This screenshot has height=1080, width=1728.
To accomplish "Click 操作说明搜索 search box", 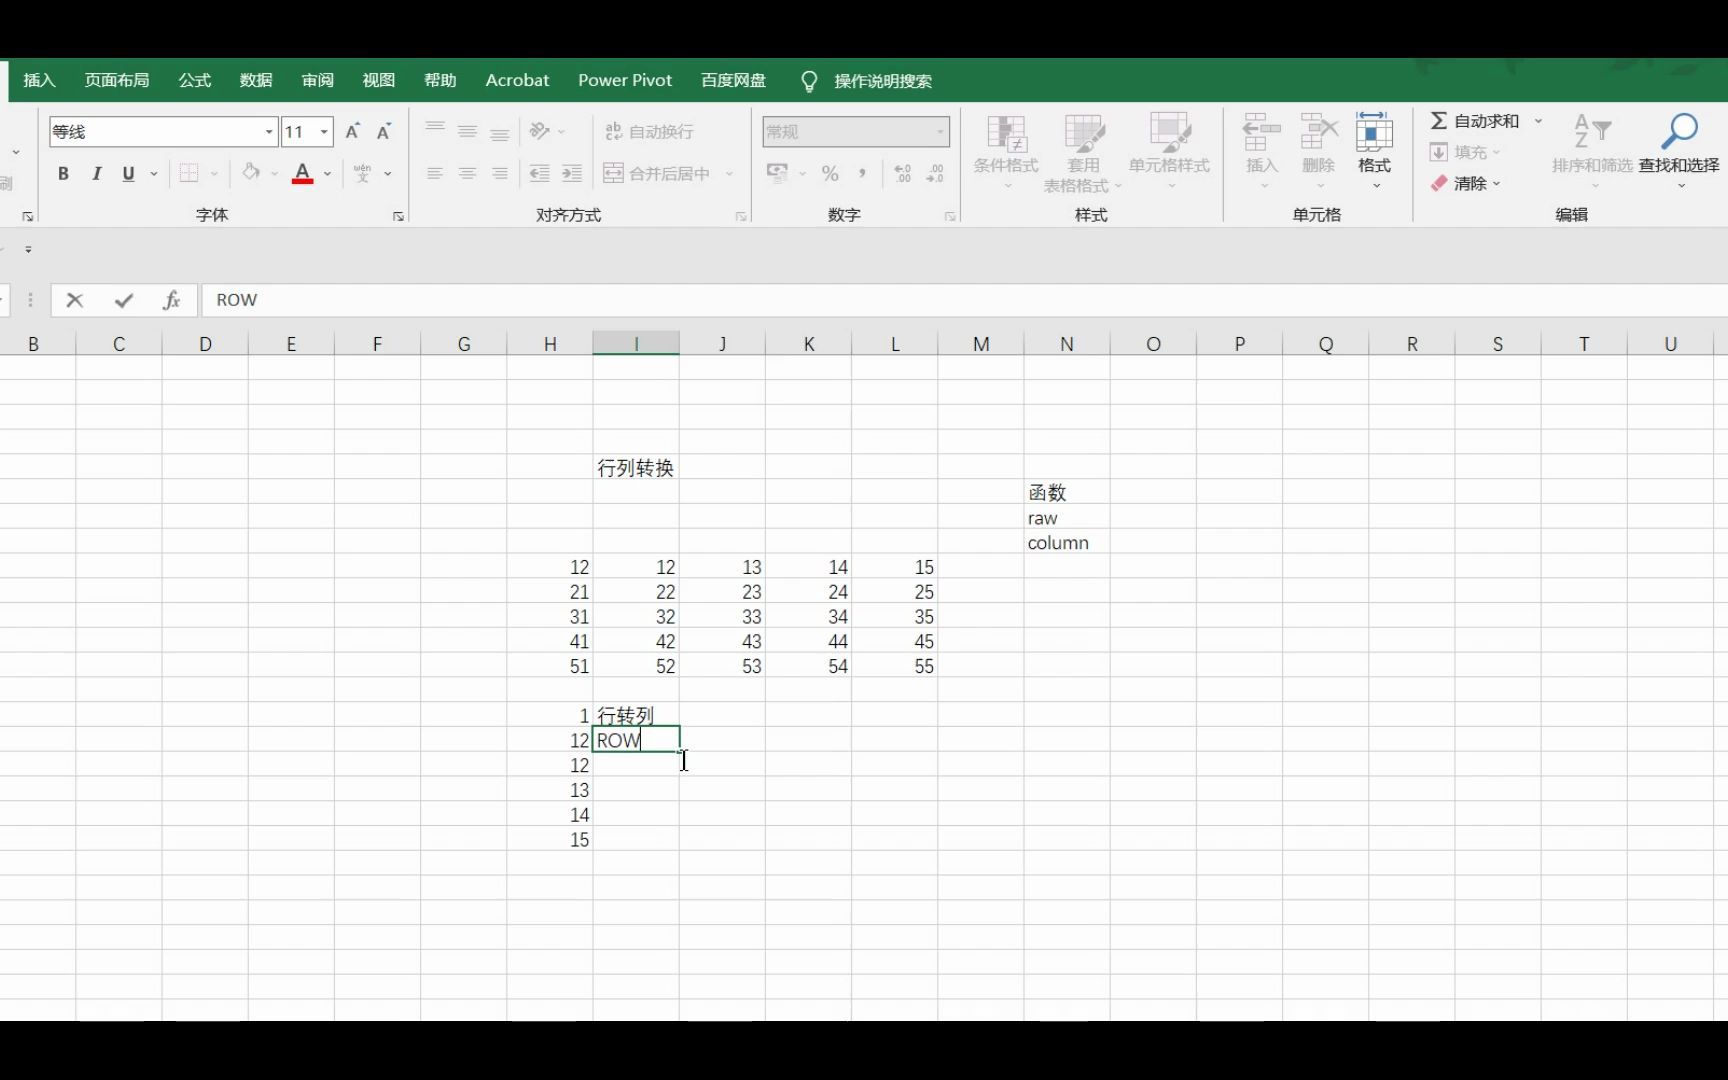I will 881,81.
